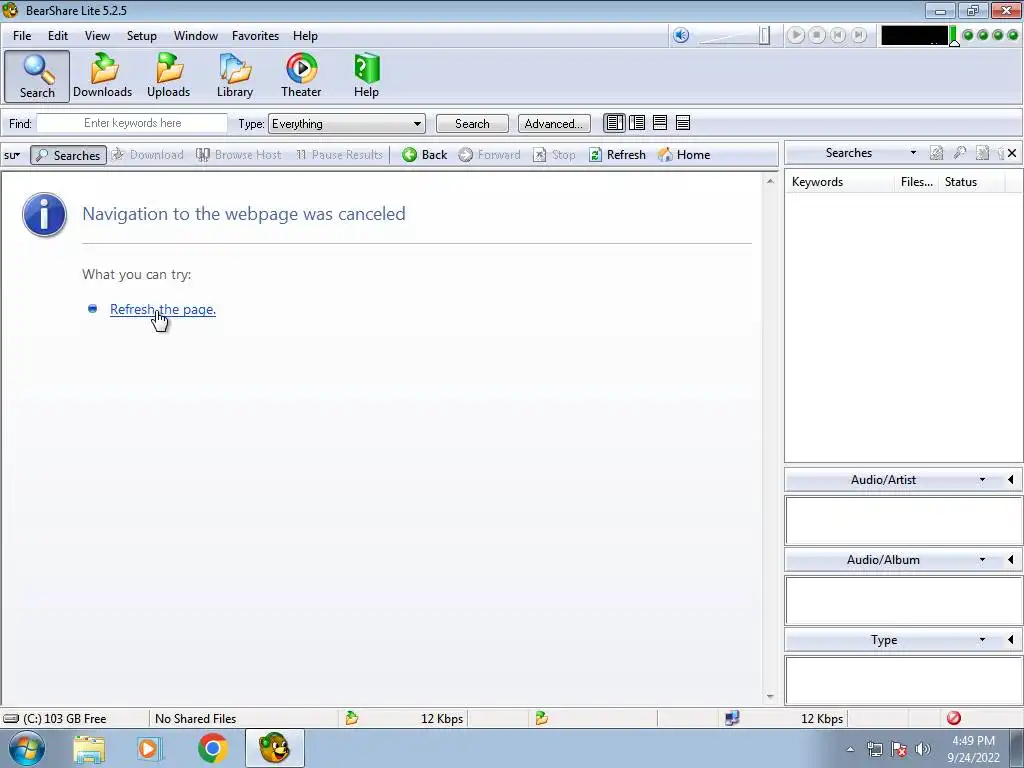
Task: Expand the Audio/Album filter dropdown
Action: (x=982, y=560)
